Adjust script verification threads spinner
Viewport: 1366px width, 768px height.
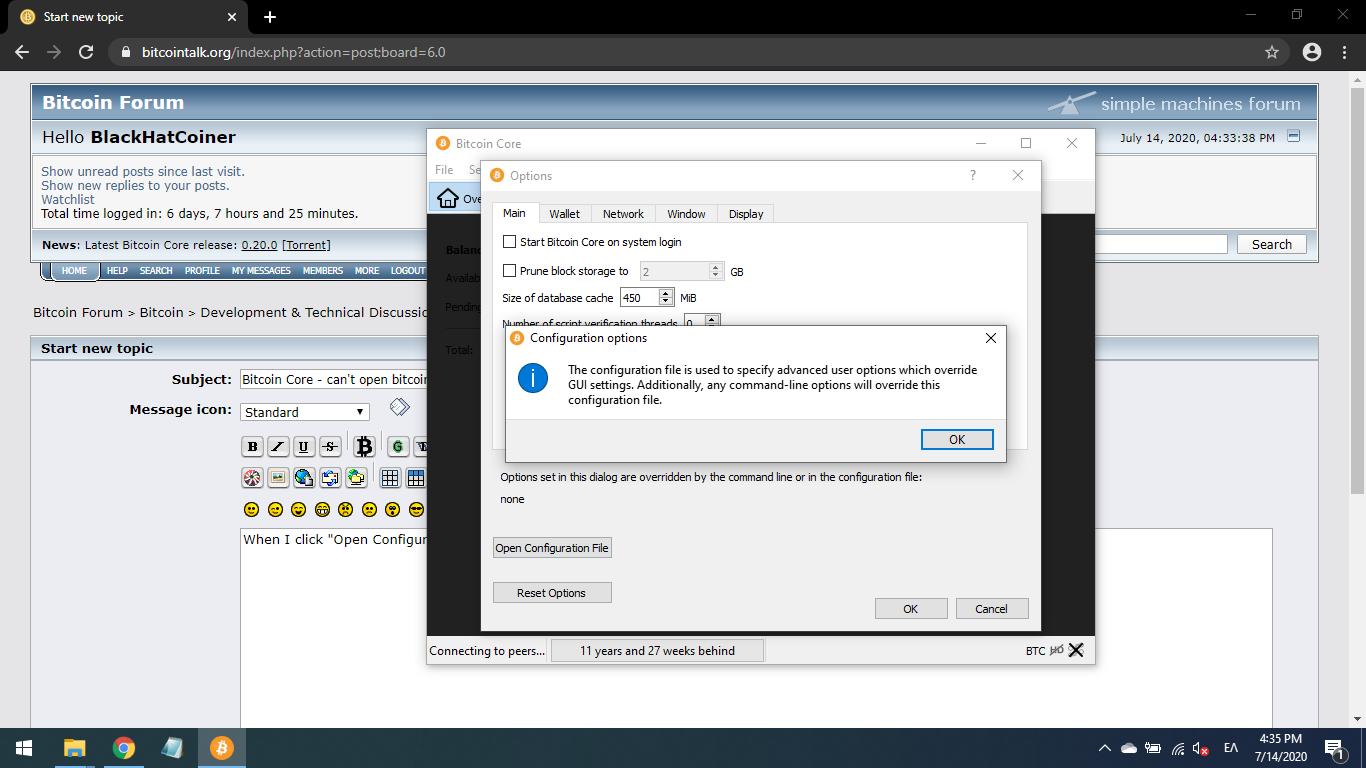pos(712,321)
